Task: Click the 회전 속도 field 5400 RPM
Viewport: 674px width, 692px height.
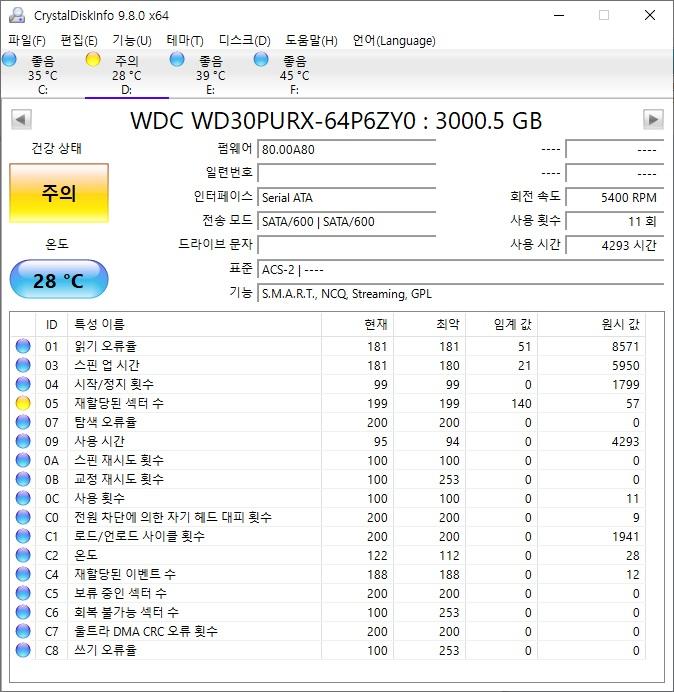Action: tap(615, 197)
